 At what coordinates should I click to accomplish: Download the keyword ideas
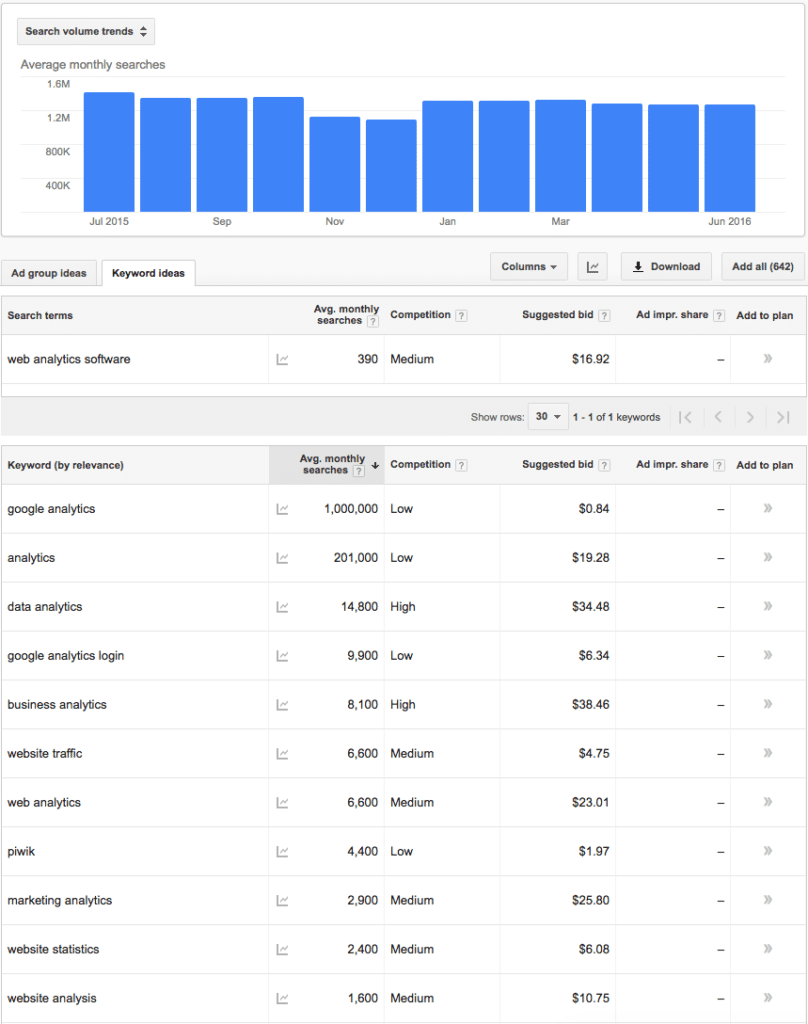666,266
